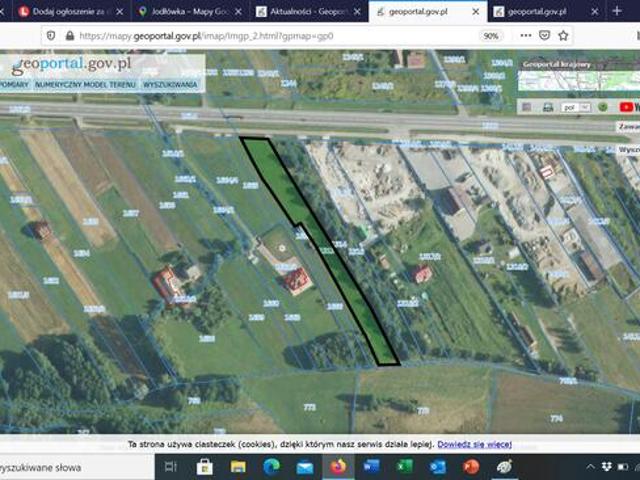Open the page actions three-dots menu
The height and width of the screenshot is (480, 640).
[527, 35]
